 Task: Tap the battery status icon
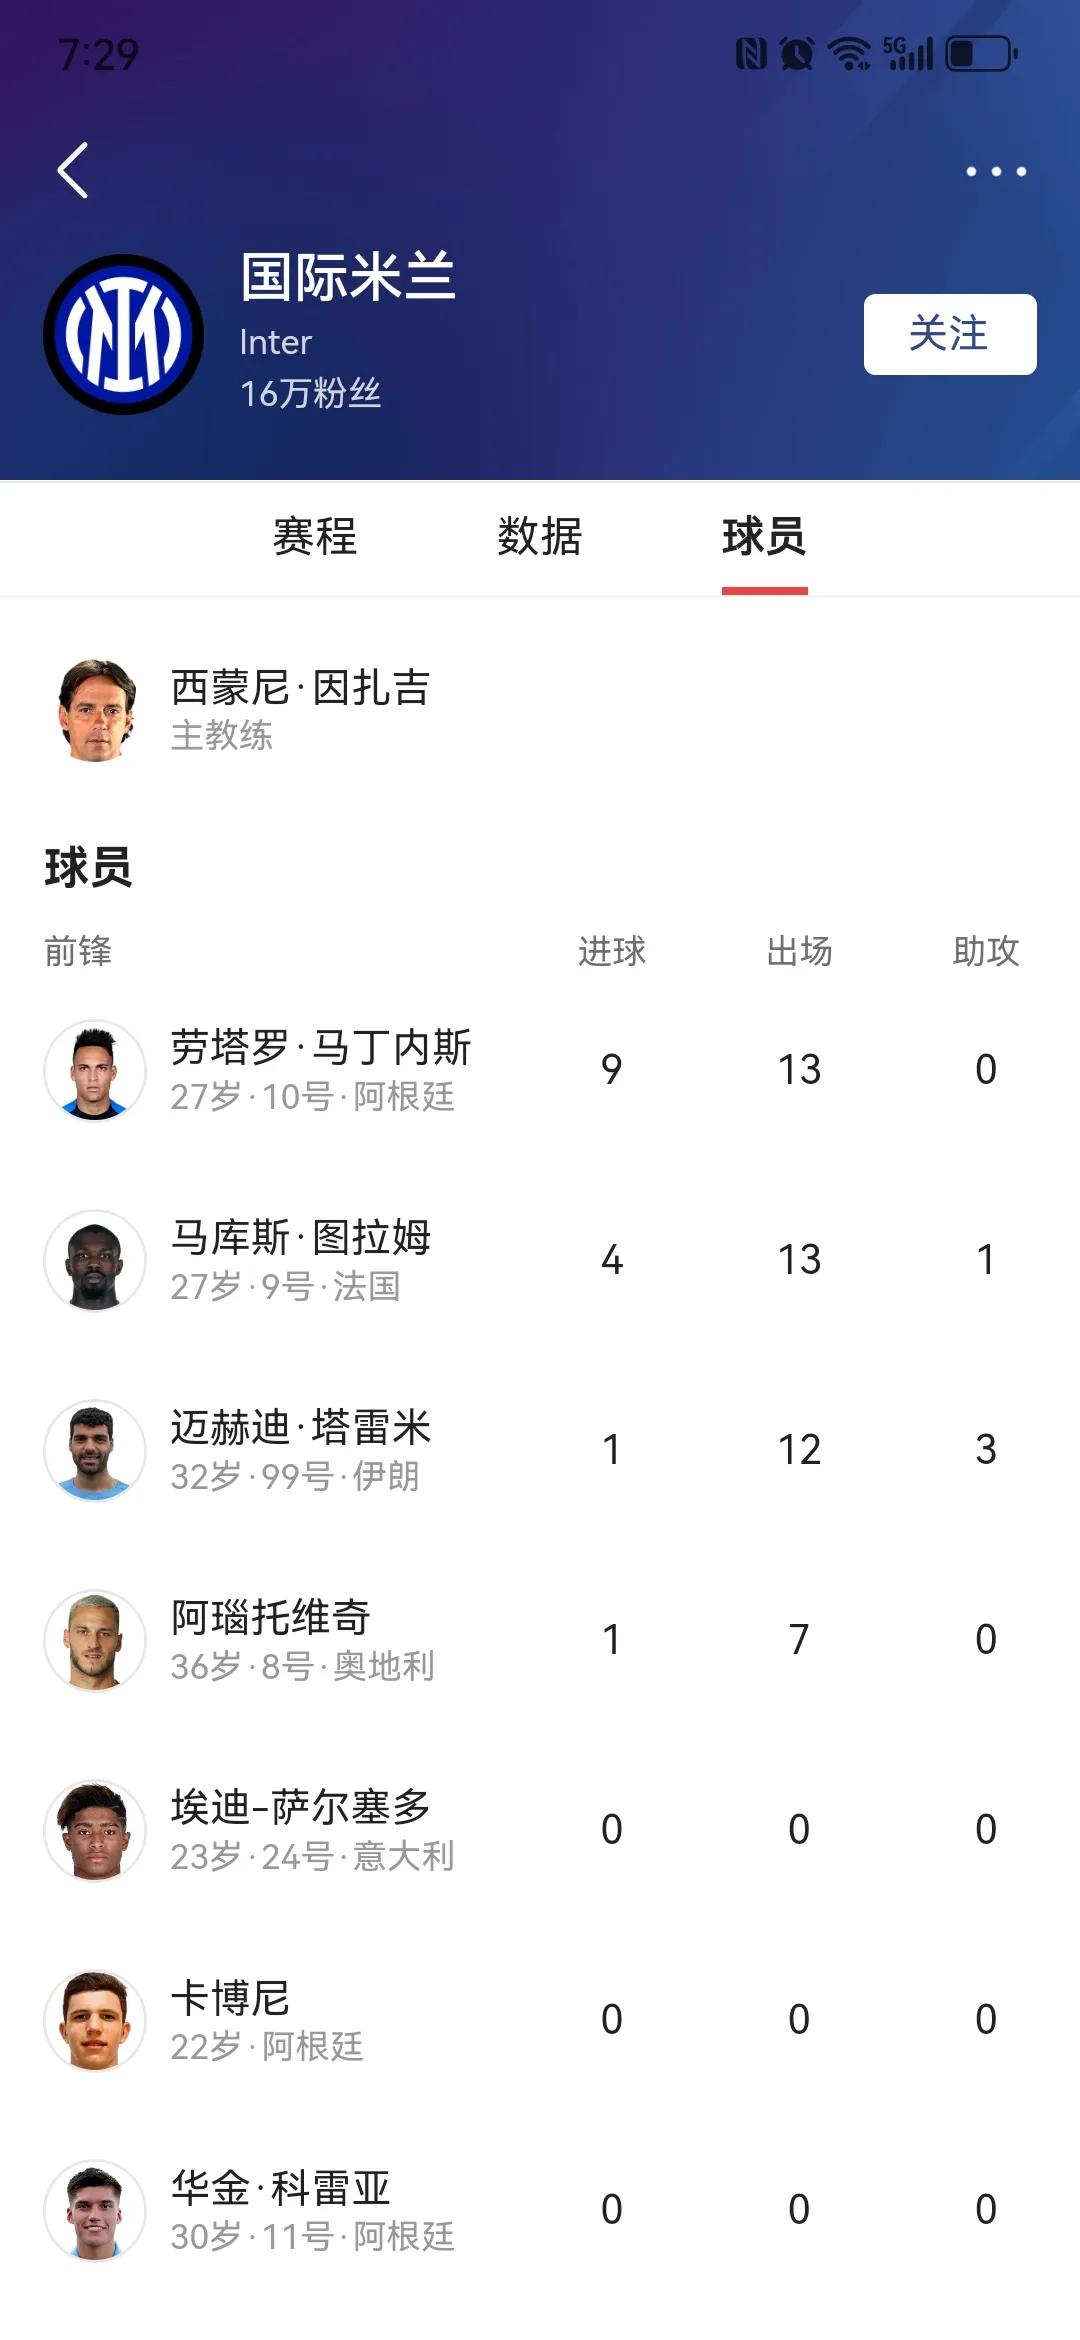(x=981, y=53)
